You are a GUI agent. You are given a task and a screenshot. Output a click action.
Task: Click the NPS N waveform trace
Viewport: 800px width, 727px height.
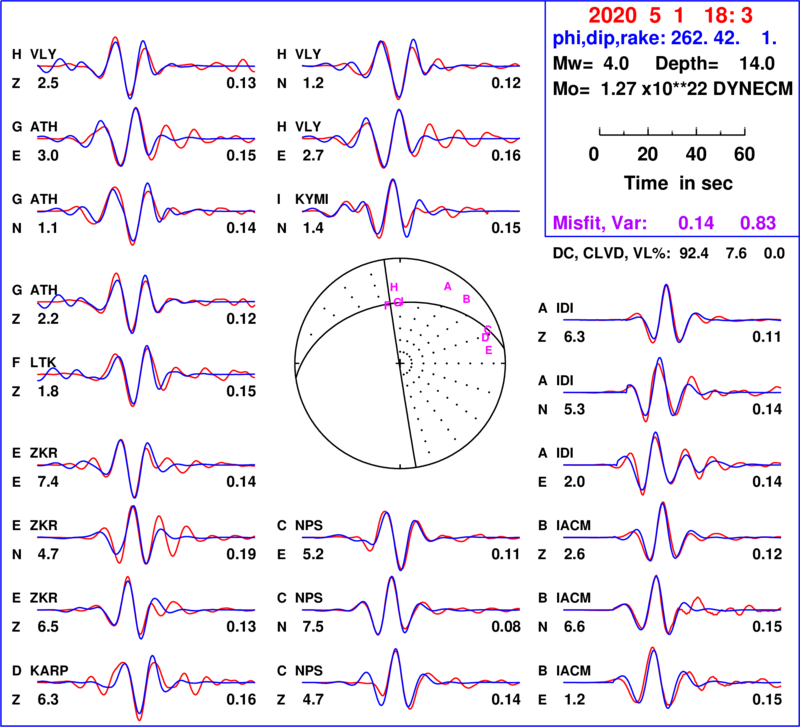tap(412, 607)
